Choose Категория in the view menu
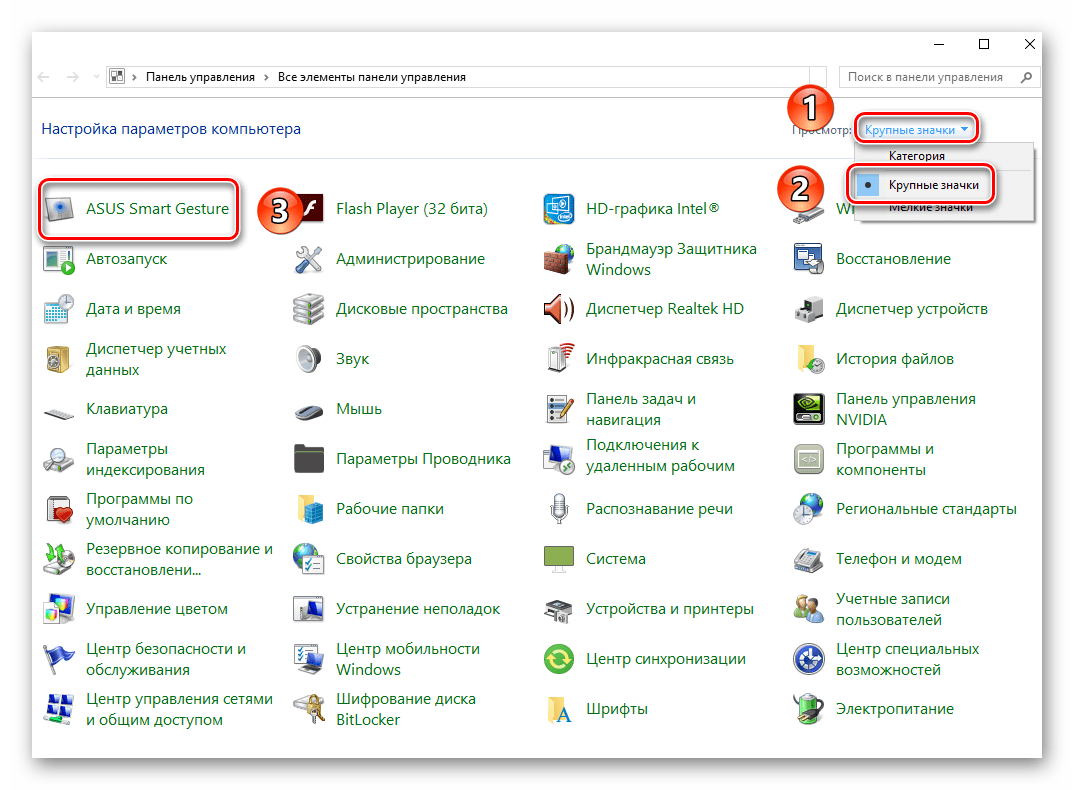This screenshot has height=790, width=1074. (x=916, y=156)
